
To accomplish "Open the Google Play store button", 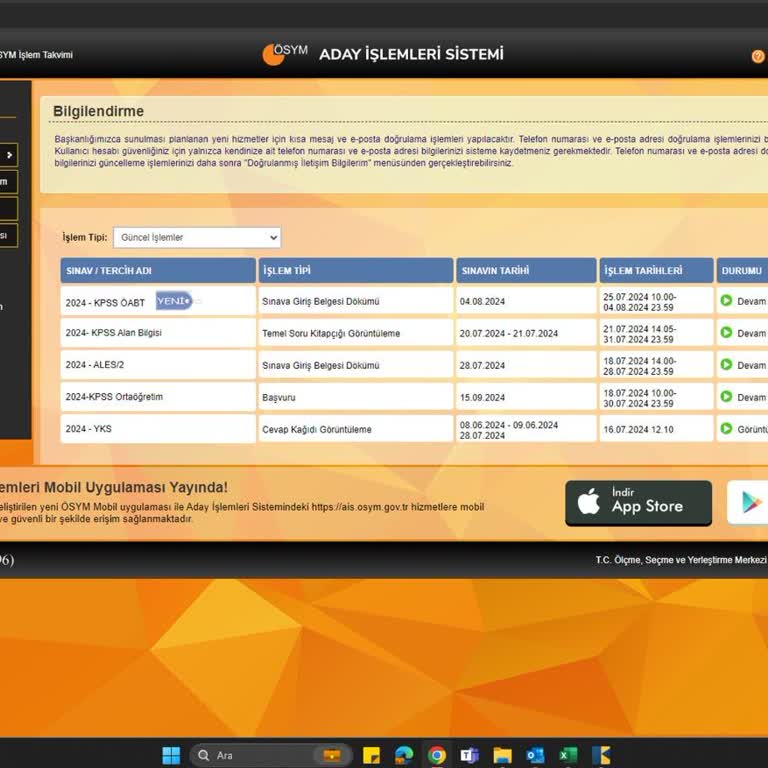I will (747, 503).
